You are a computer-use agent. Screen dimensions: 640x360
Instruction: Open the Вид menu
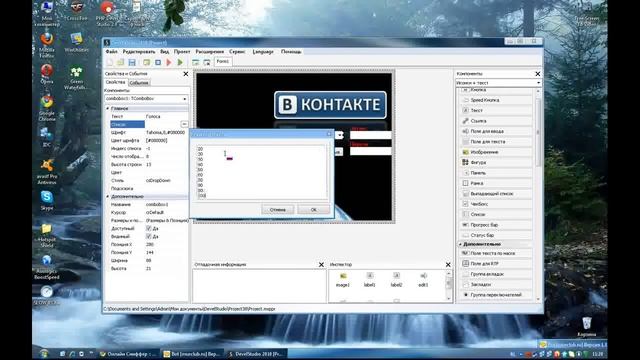164,52
